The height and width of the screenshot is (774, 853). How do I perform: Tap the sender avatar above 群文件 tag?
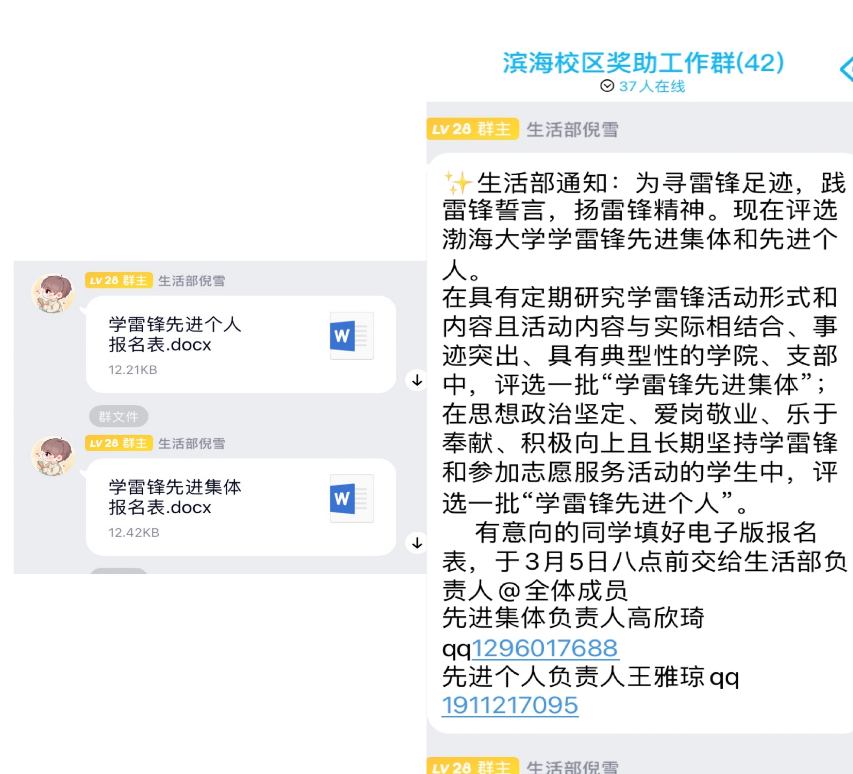[x=53, y=293]
